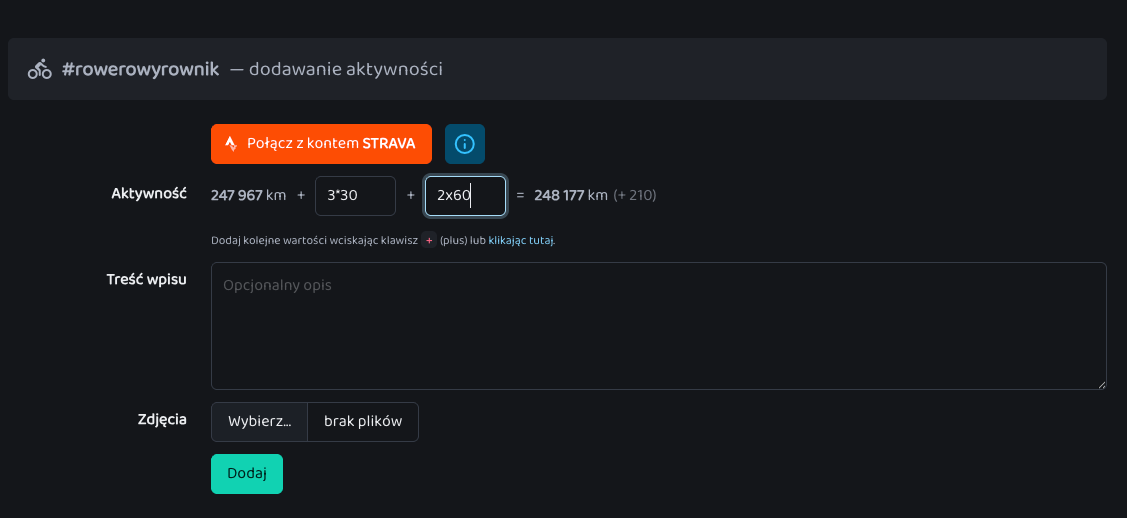
Task: Click the Treść wpisu label
Action: pyautogui.click(x=146, y=278)
